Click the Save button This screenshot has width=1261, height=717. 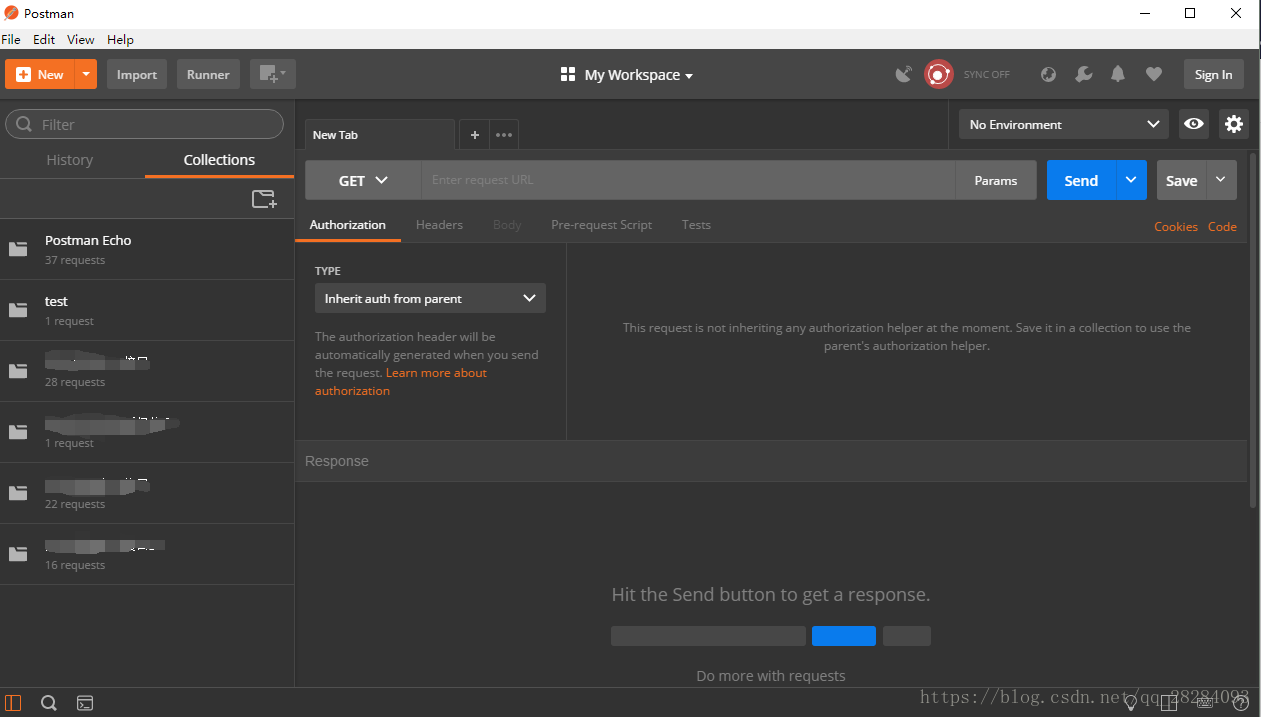tap(1181, 180)
